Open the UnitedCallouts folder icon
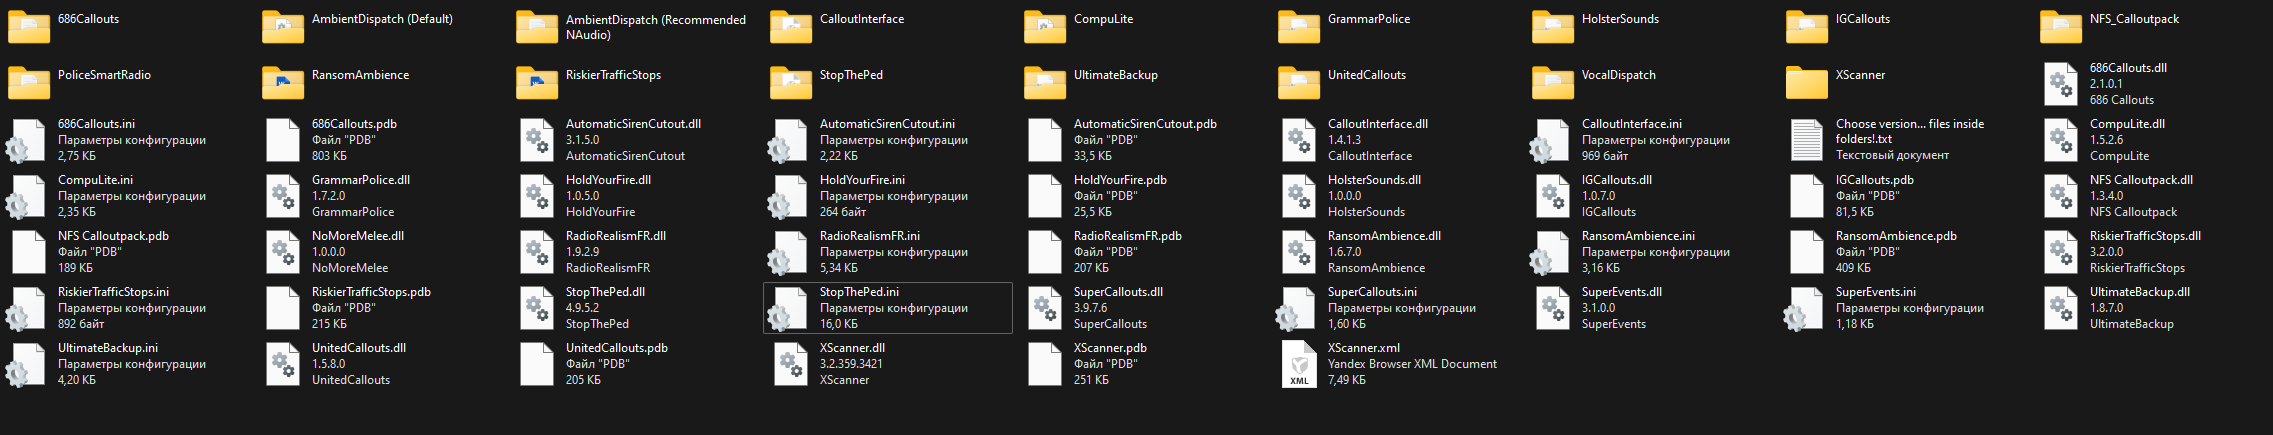The width and height of the screenshot is (2273, 435). point(1299,83)
